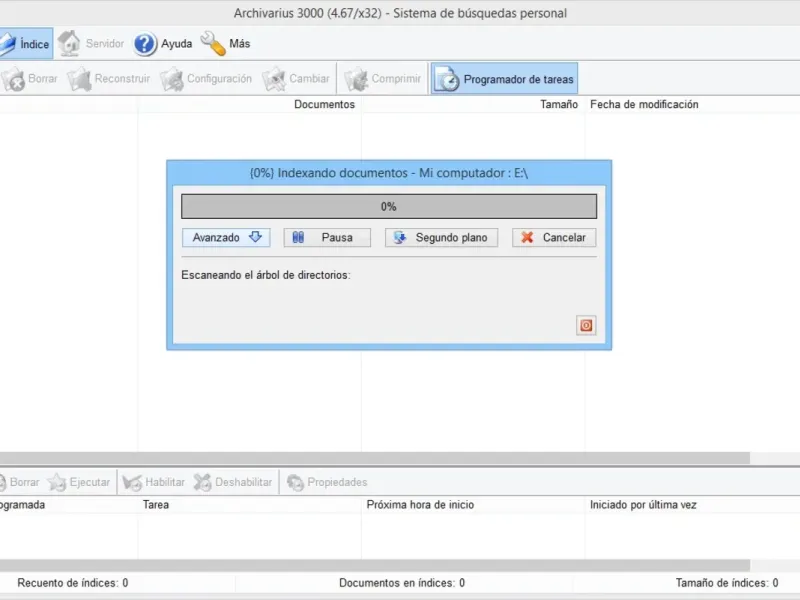Pause indexing with the Pausa button
Image resolution: width=800 pixels, height=600 pixels.
[x=327, y=238]
